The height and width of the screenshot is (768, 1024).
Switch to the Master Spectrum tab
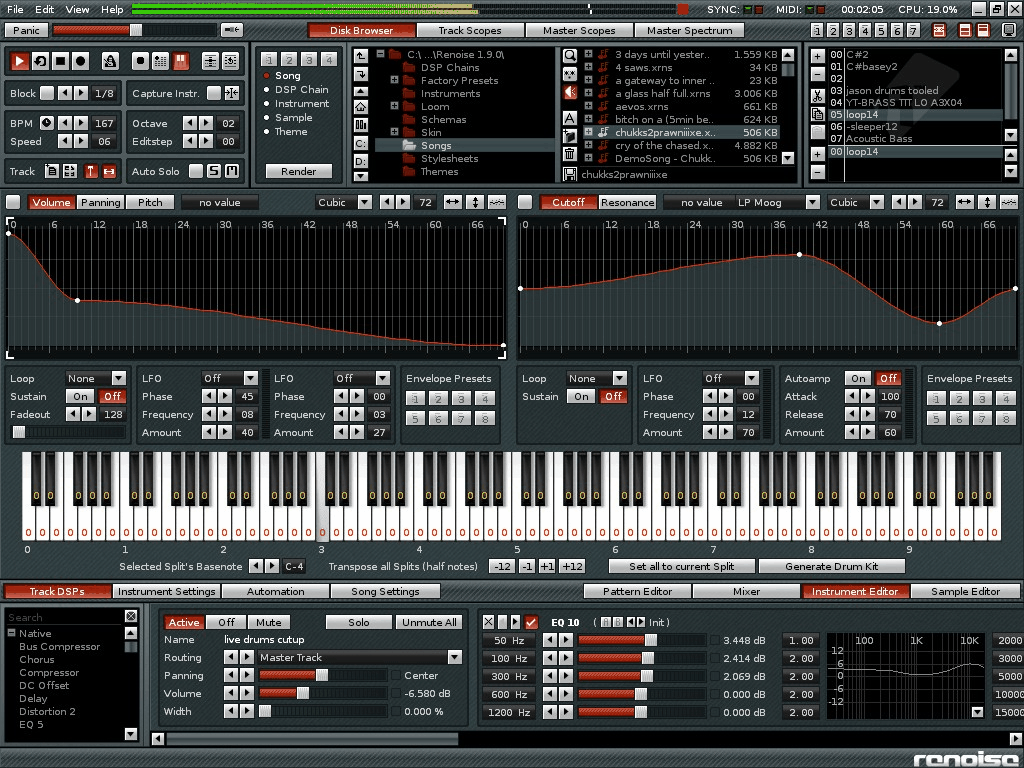pos(690,30)
